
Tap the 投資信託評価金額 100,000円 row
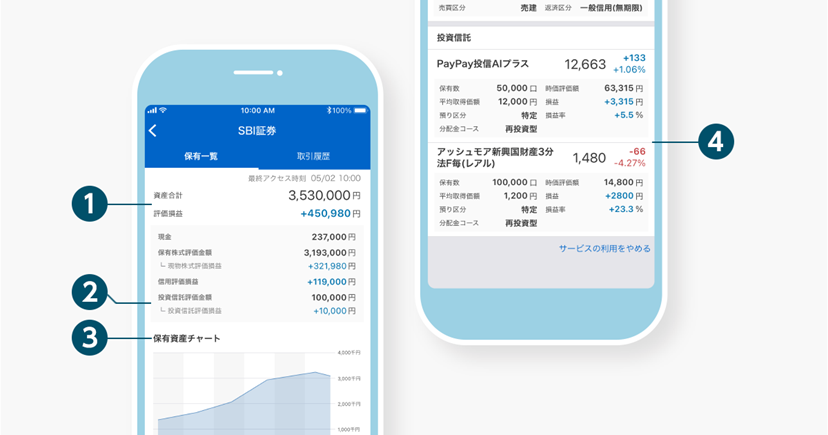coord(257,298)
